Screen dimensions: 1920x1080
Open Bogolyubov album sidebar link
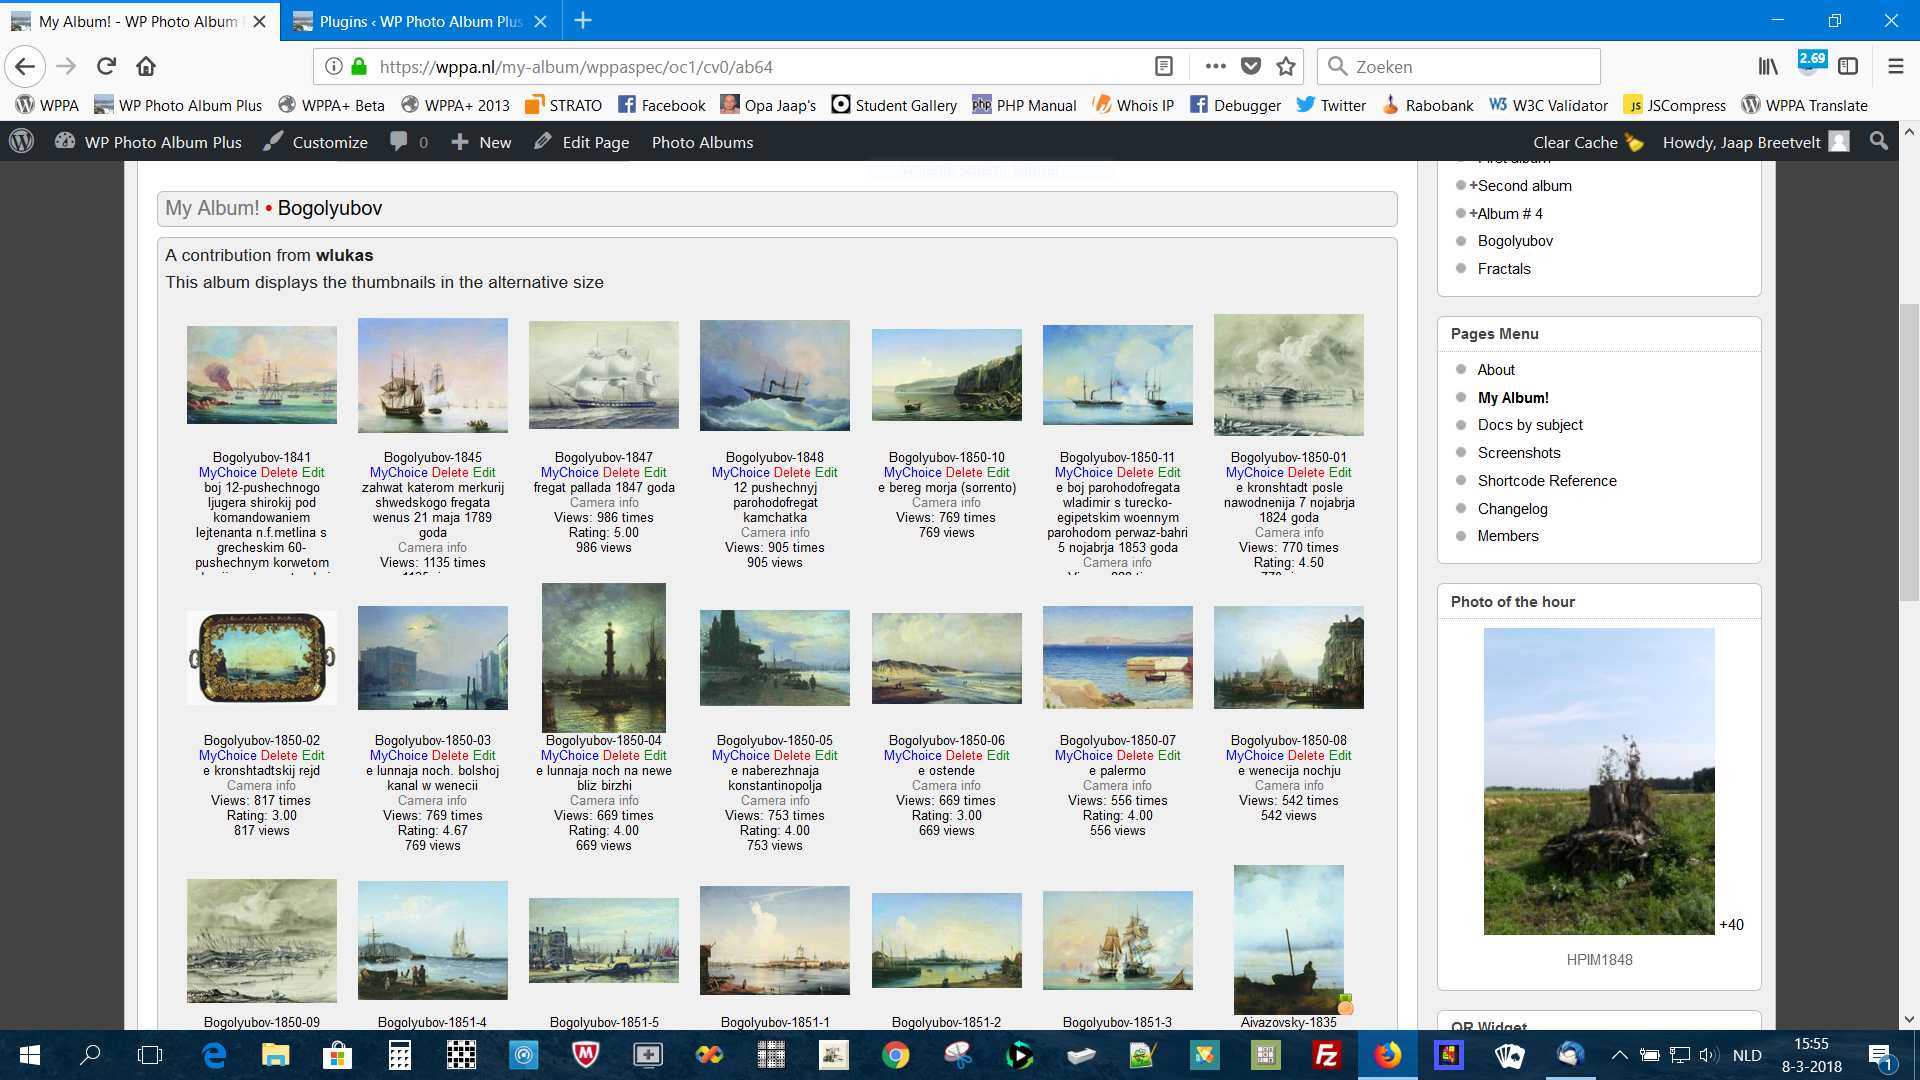1515,241
